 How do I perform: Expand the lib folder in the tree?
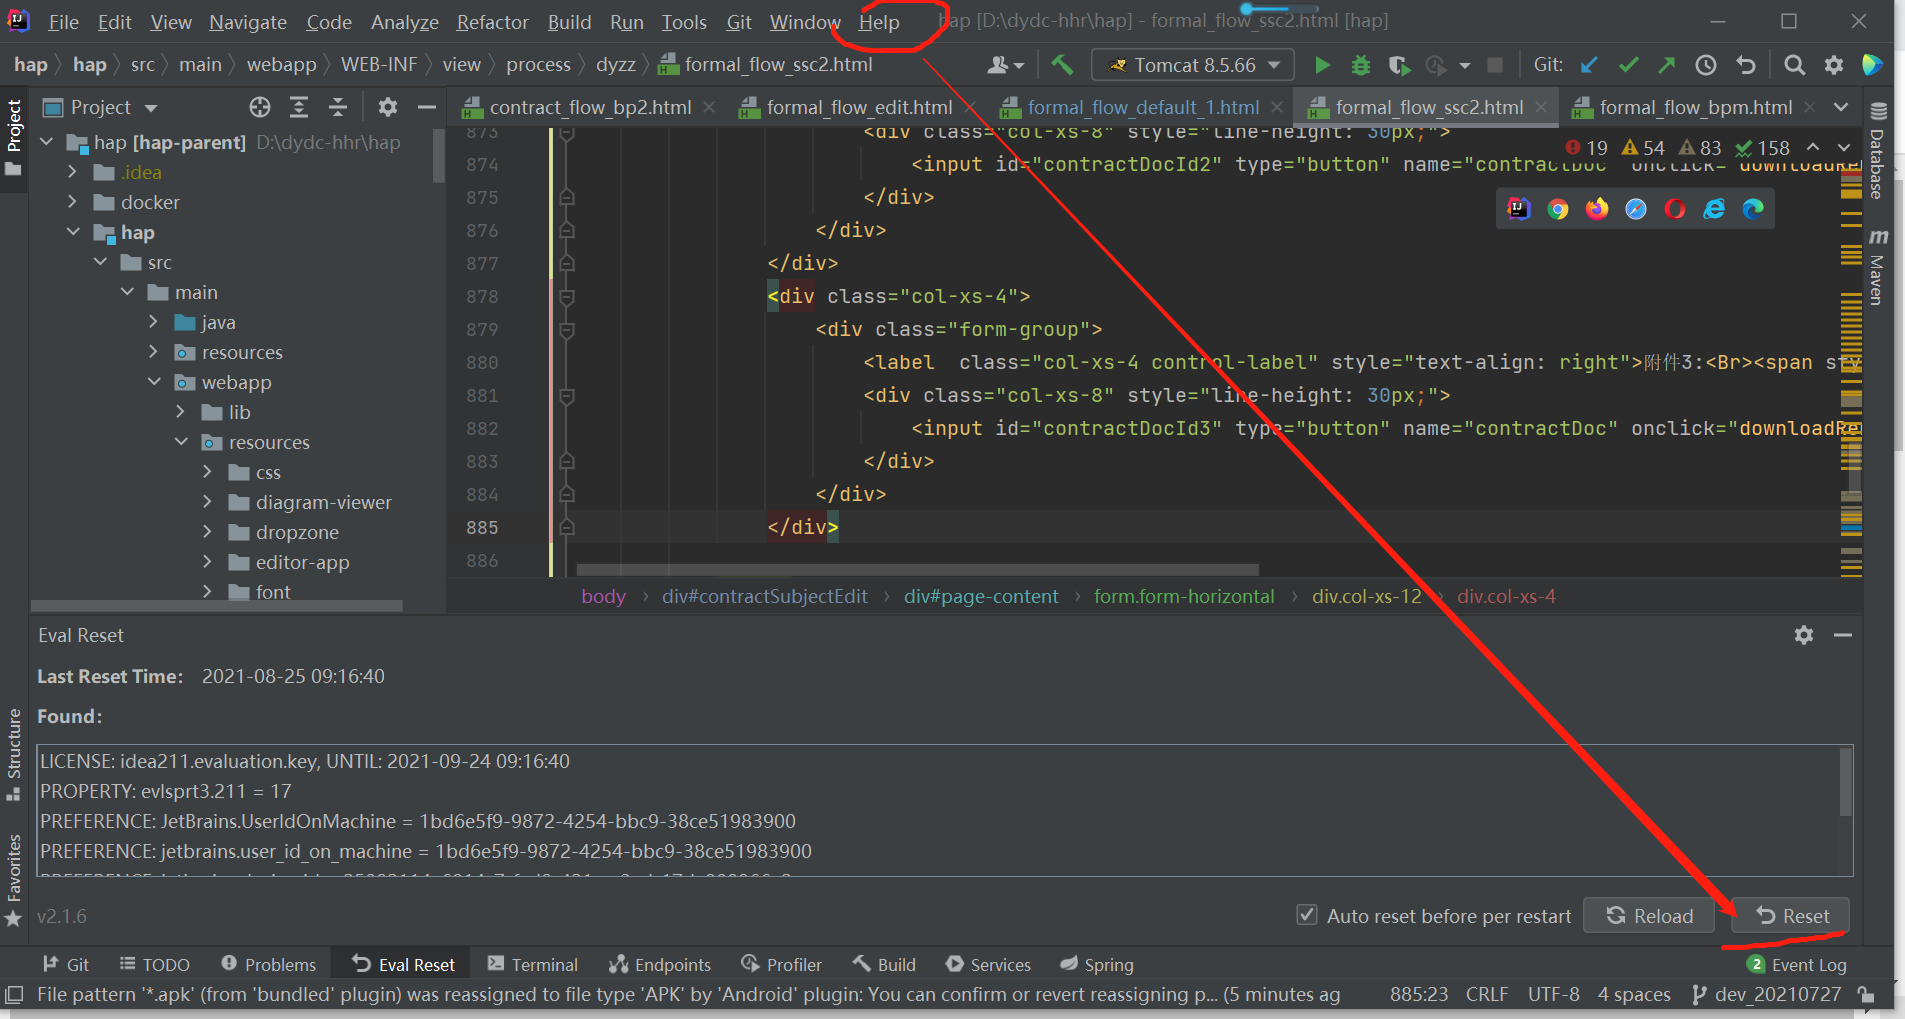tap(180, 412)
